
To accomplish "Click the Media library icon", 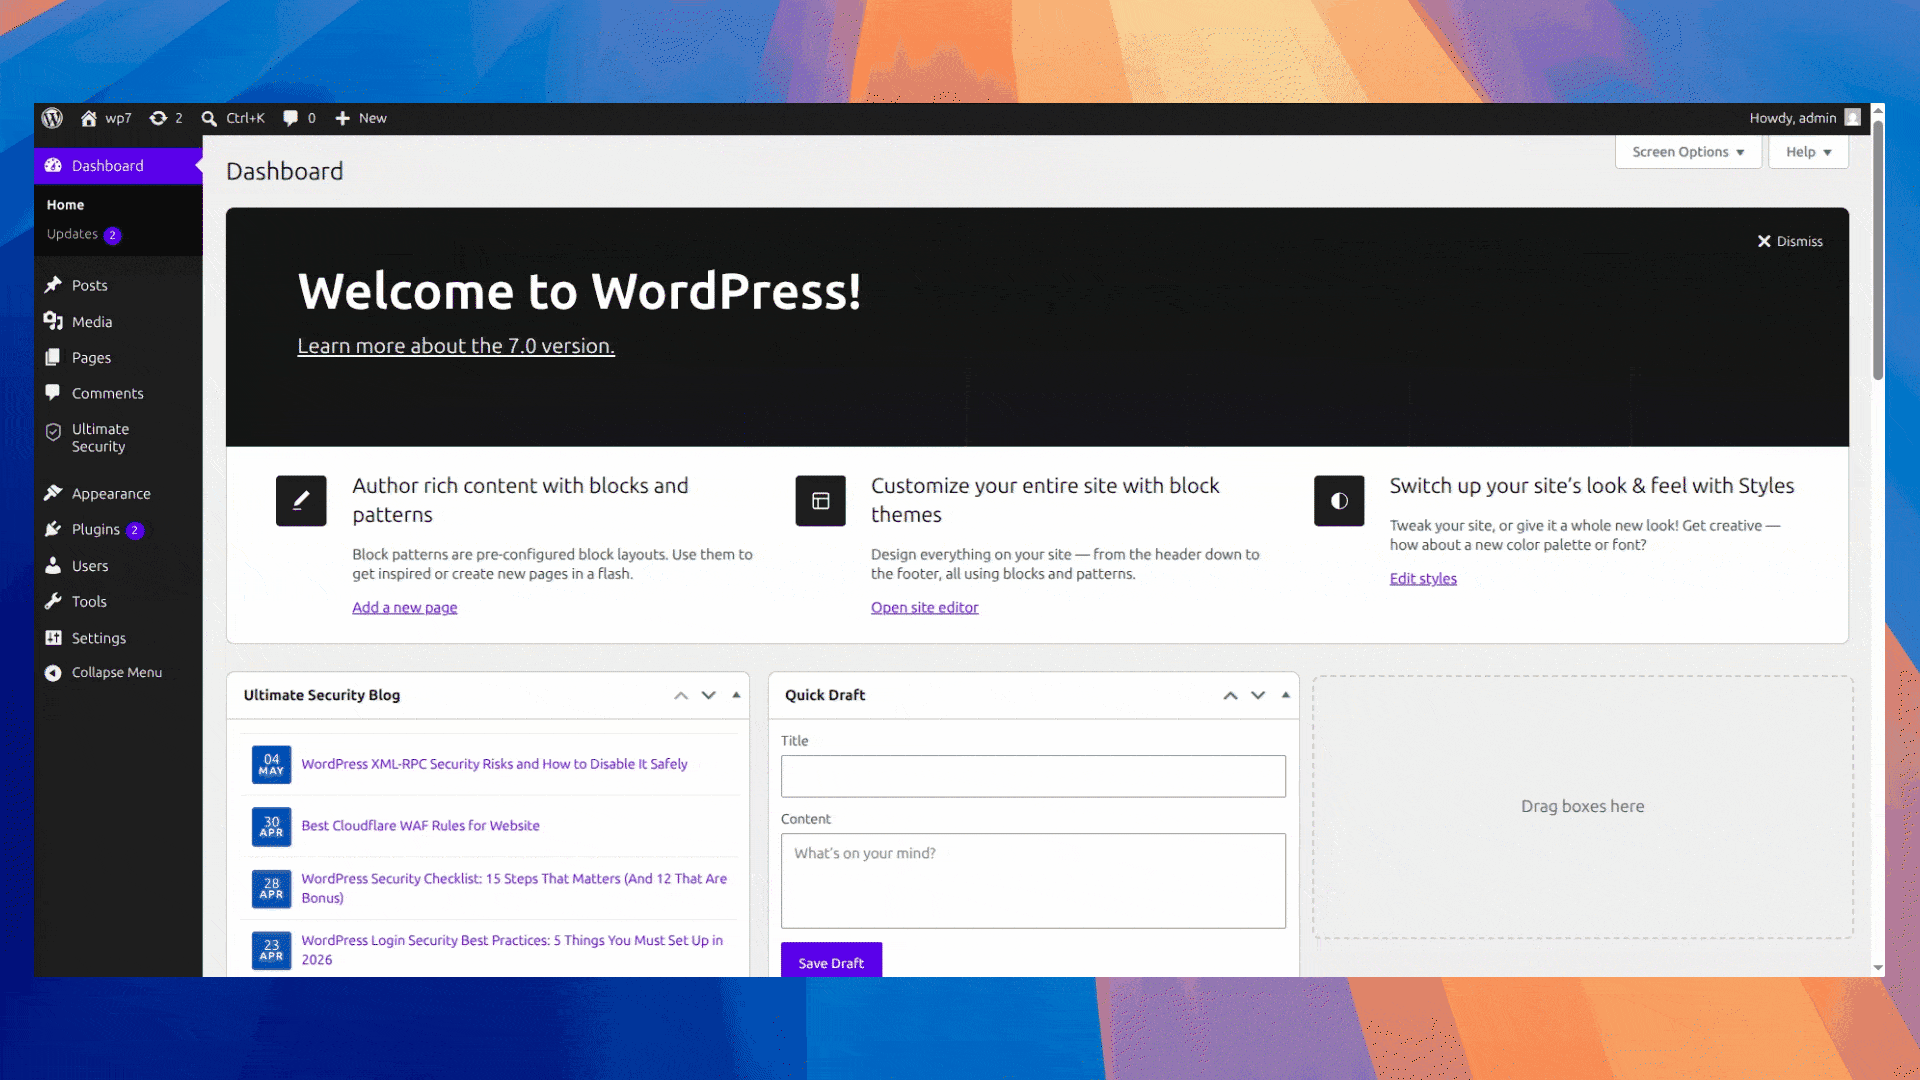I will [x=53, y=321].
